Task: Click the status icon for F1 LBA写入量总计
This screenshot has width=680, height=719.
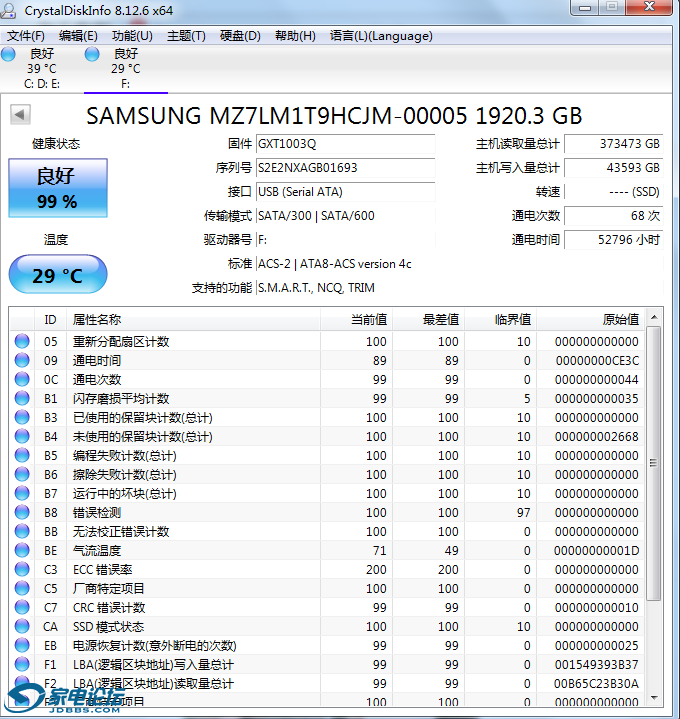Action: [x=22, y=664]
